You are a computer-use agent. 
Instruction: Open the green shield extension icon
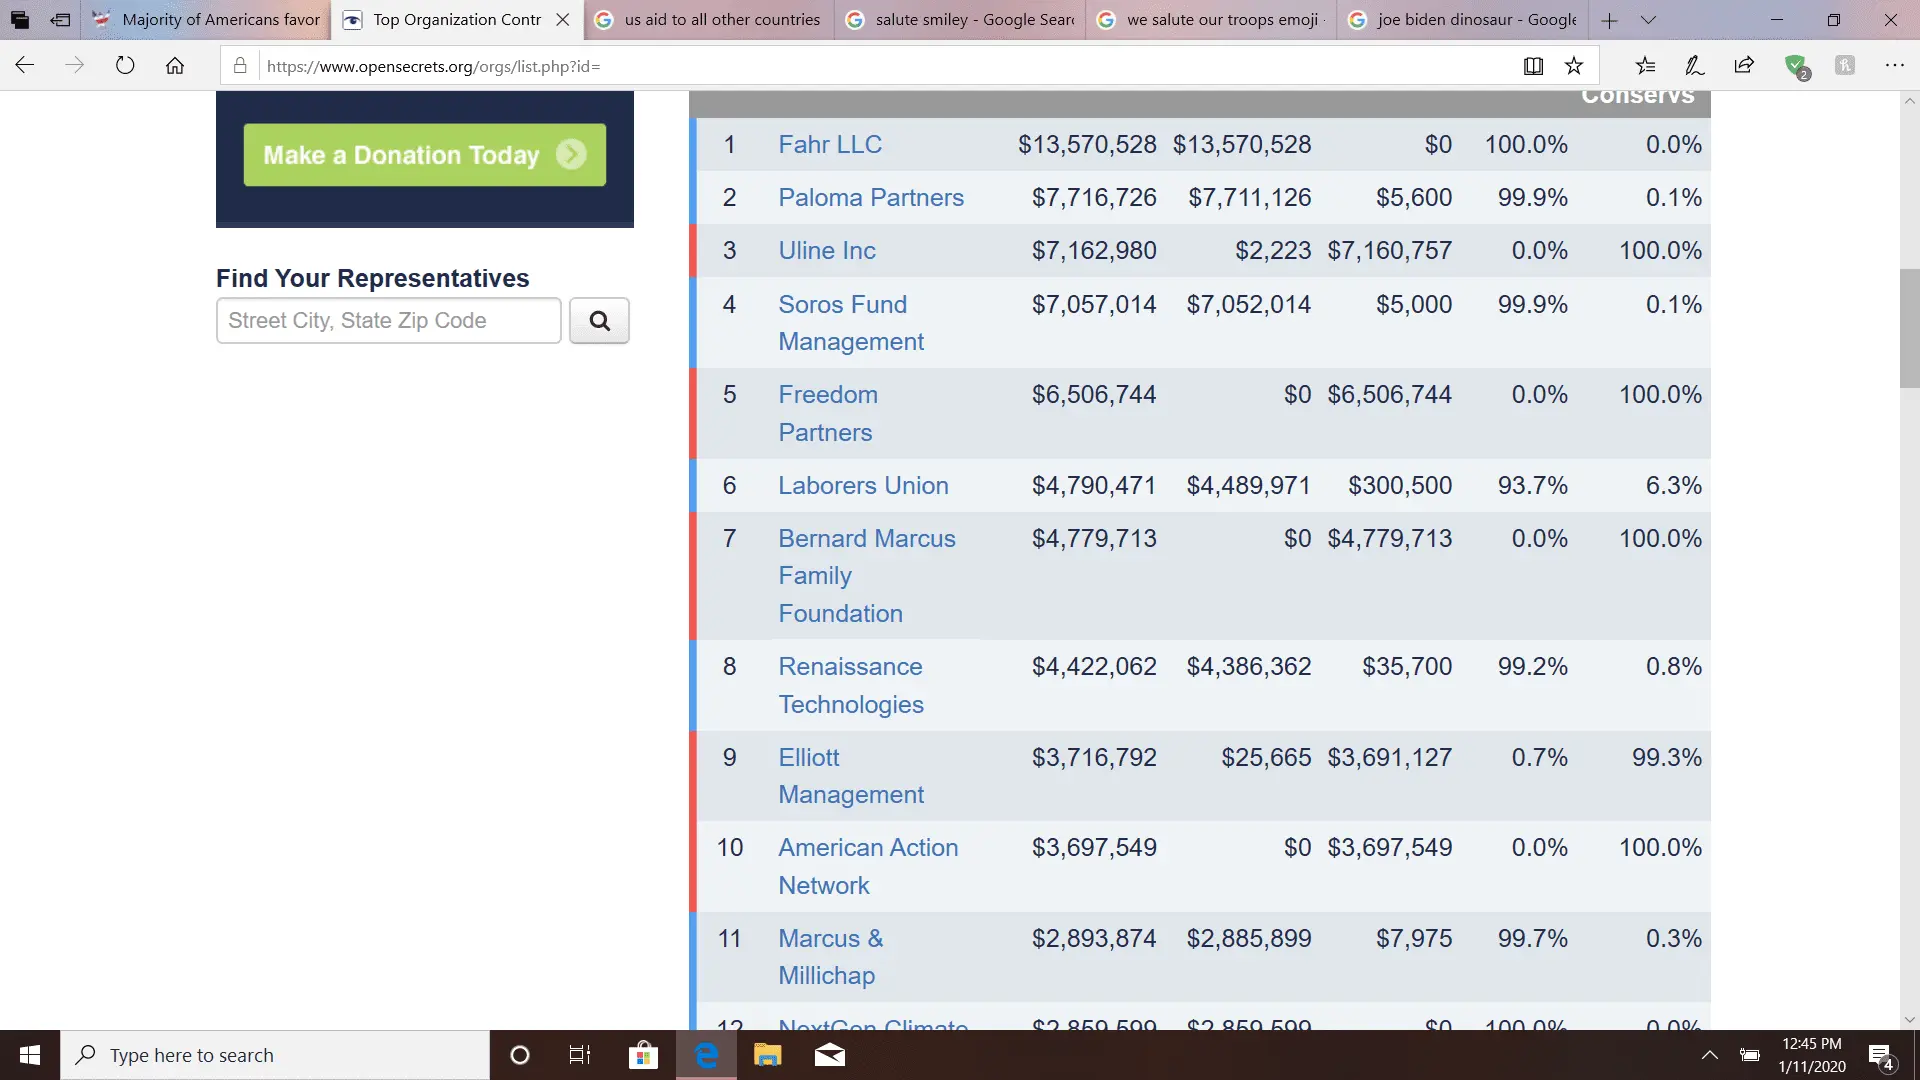(x=1796, y=66)
